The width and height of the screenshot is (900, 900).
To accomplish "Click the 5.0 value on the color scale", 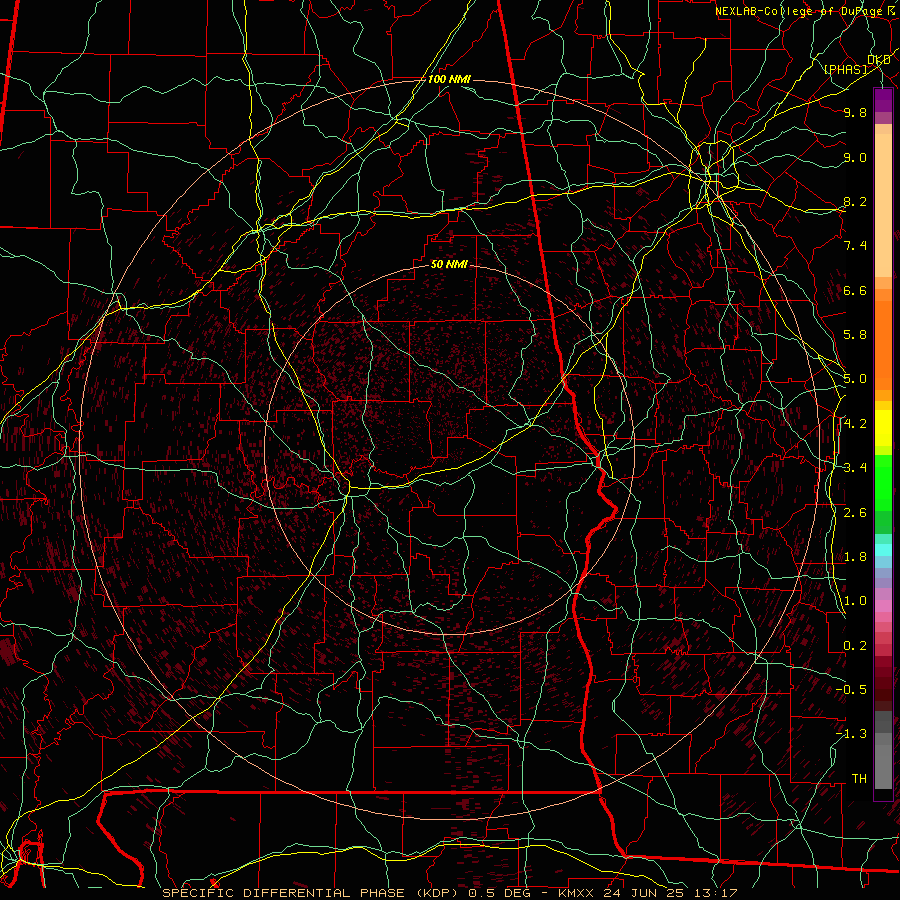I will (855, 379).
